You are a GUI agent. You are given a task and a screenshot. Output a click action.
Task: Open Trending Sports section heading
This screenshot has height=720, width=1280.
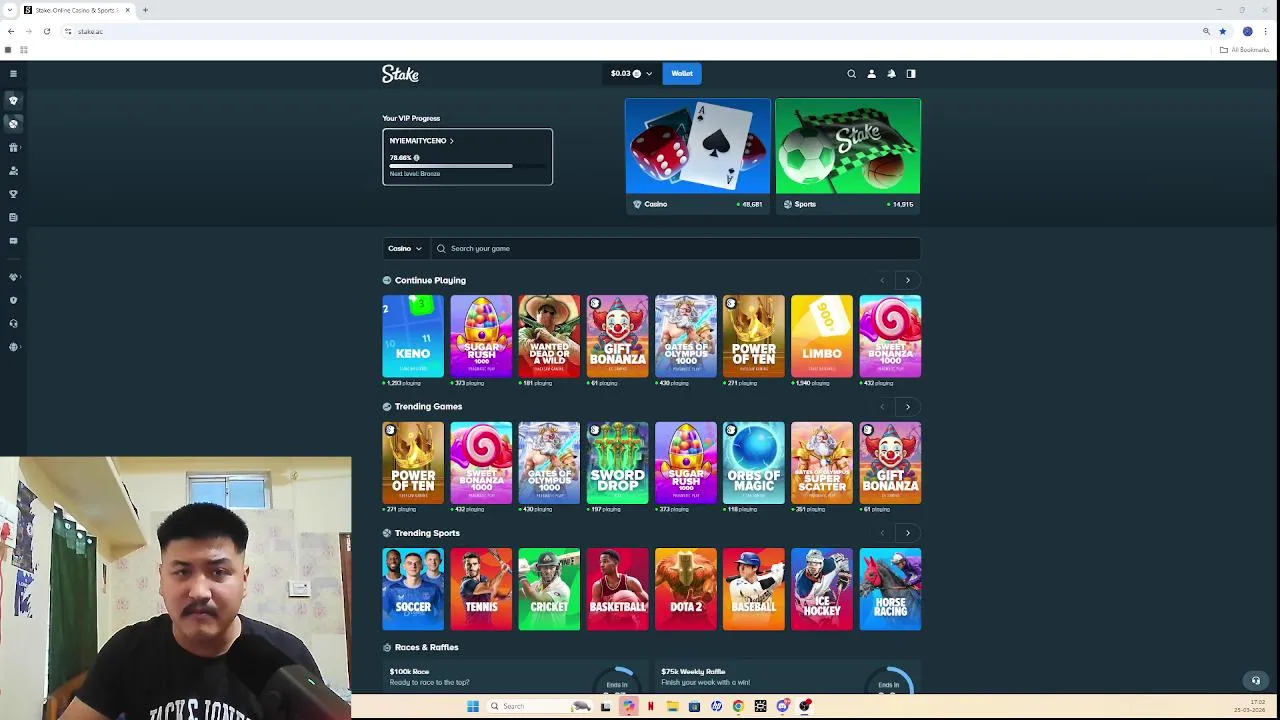pos(427,533)
